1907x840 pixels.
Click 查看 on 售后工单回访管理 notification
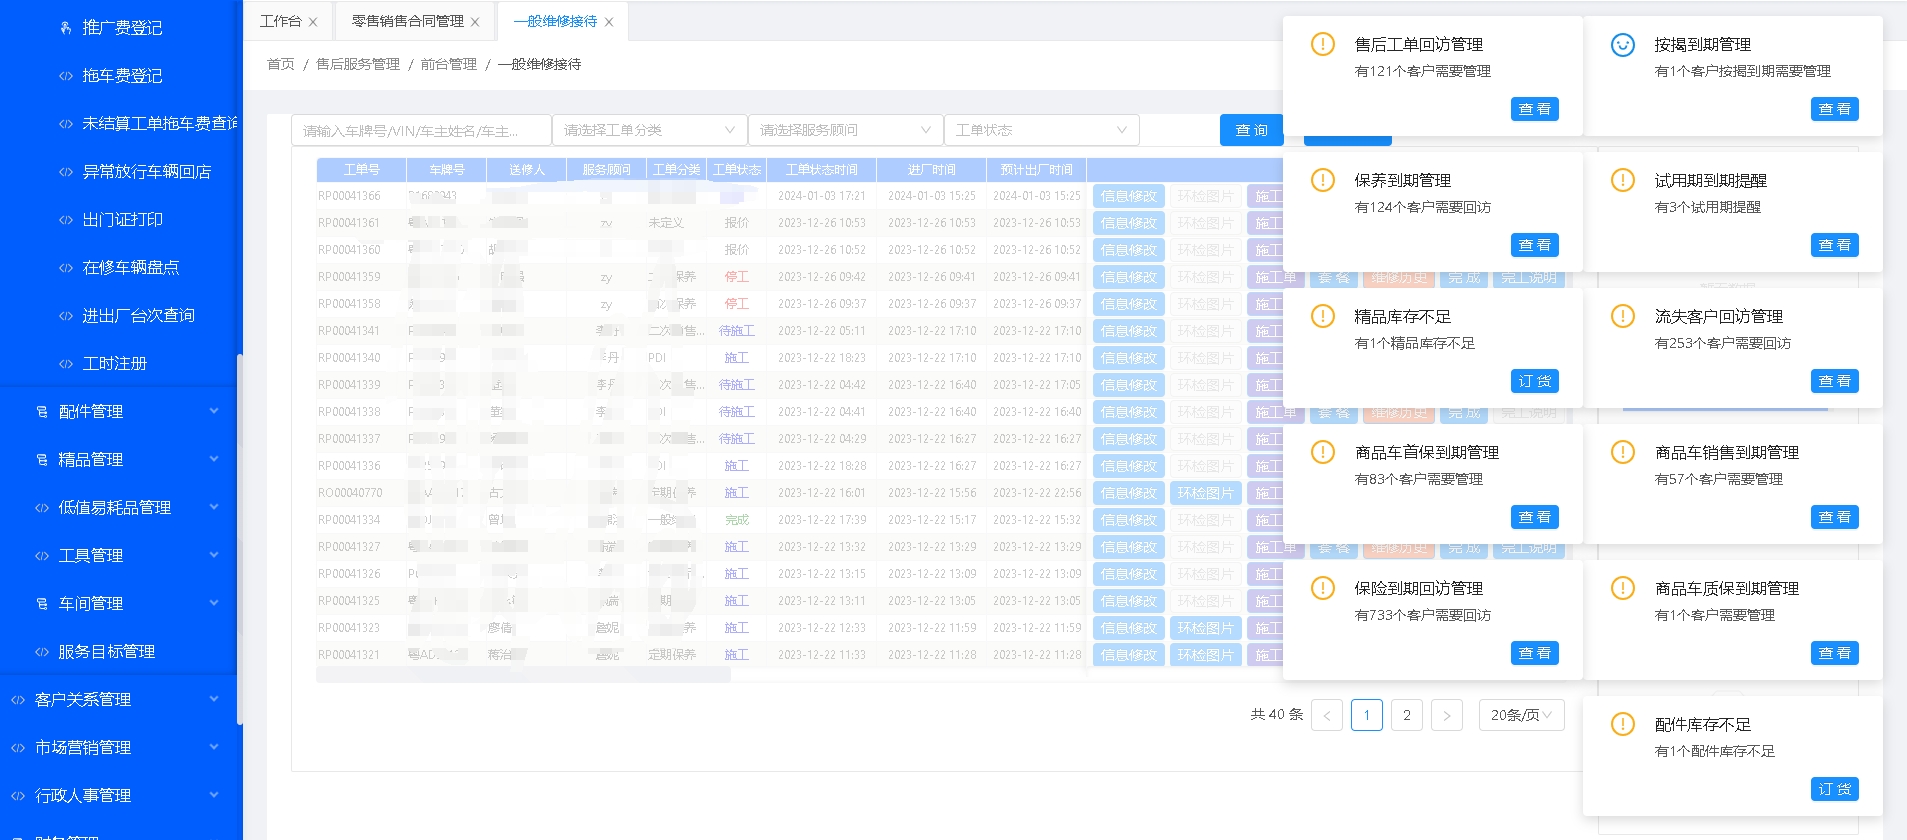[x=1534, y=109]
